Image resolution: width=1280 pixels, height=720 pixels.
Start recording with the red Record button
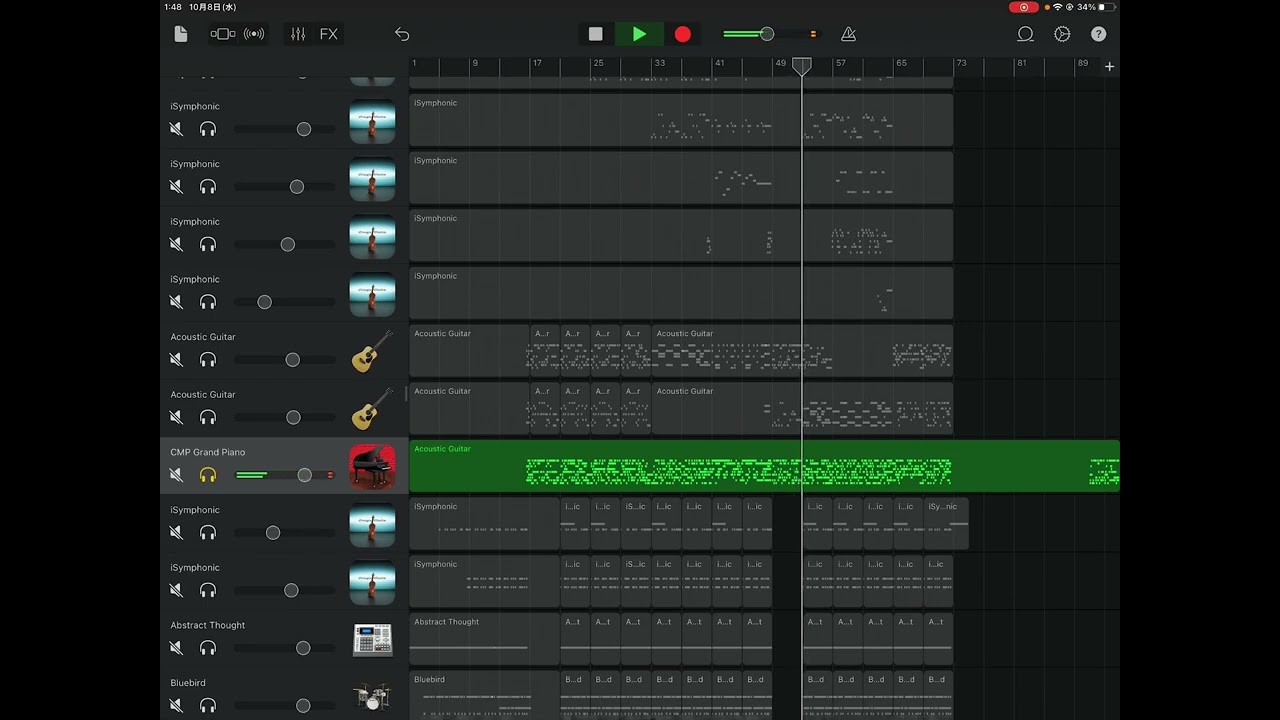682,34
